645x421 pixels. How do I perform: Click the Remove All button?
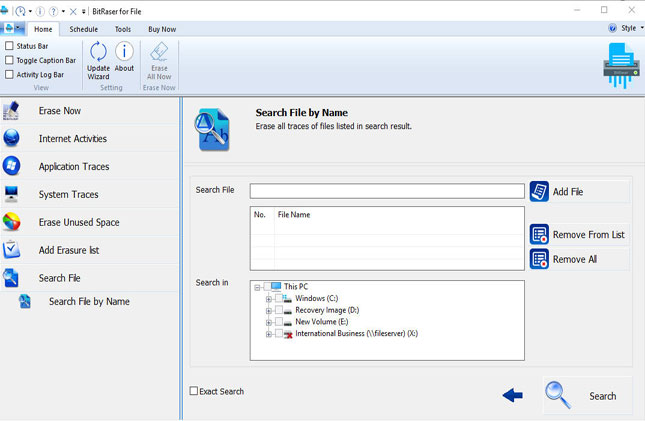(579, 259)
